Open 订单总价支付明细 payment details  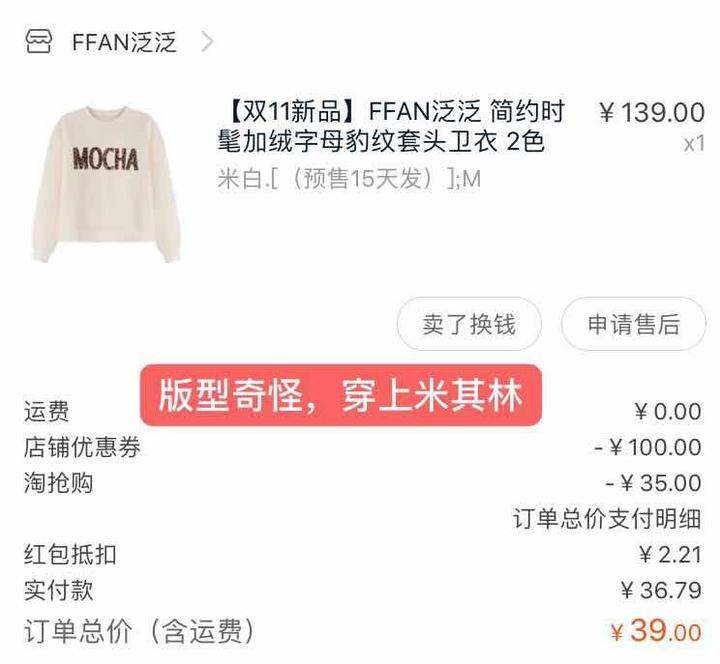607,518
